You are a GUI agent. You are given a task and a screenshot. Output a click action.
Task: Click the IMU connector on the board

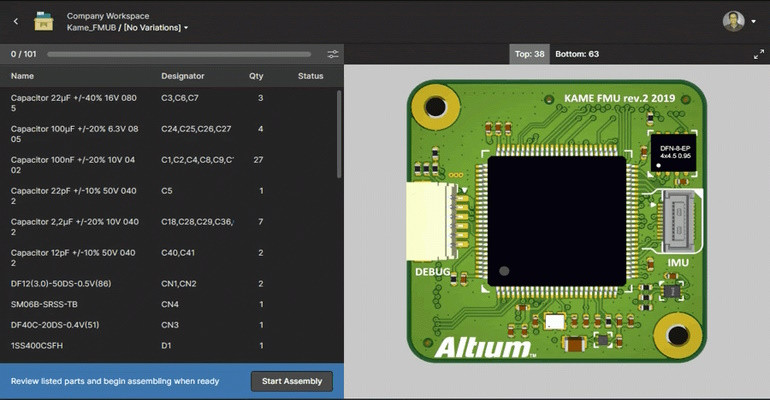click(x=678, y=220)
